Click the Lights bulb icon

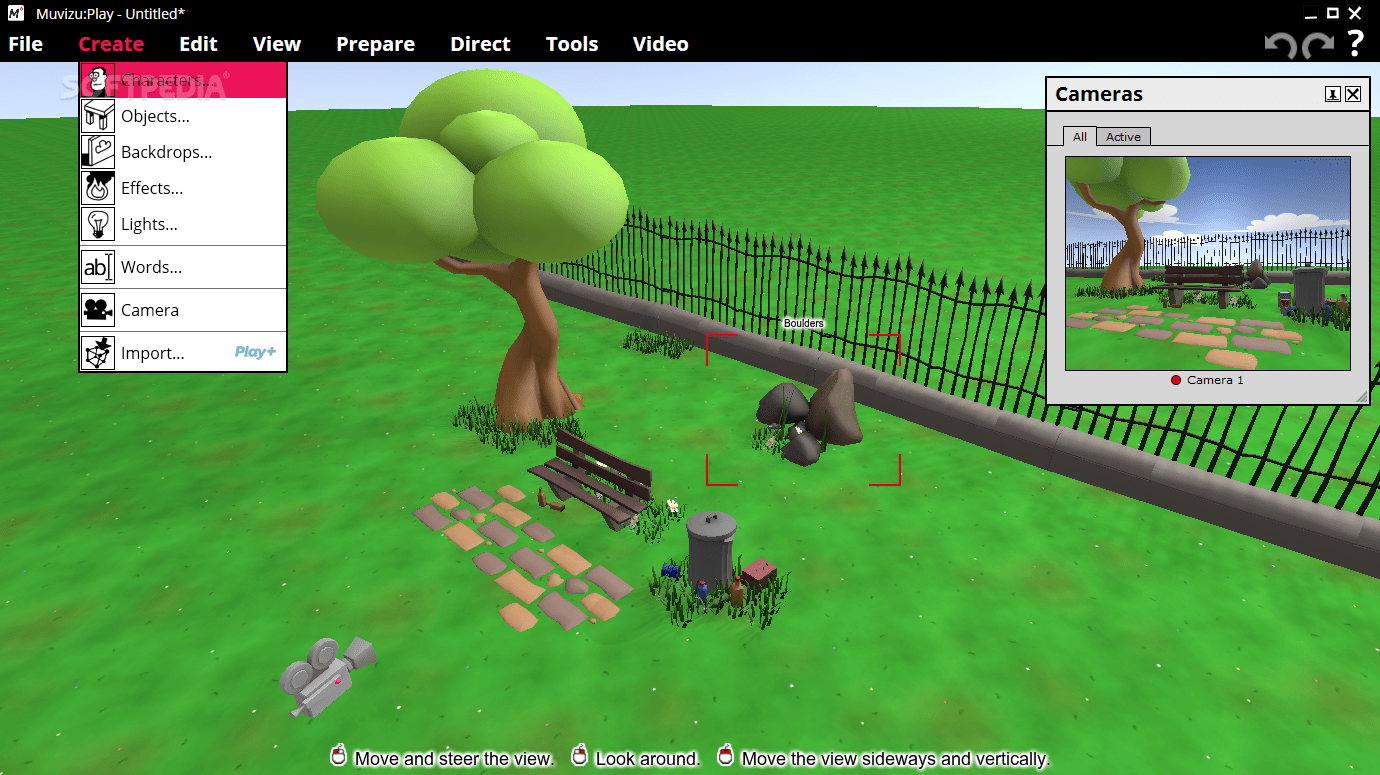click(98, 224)
